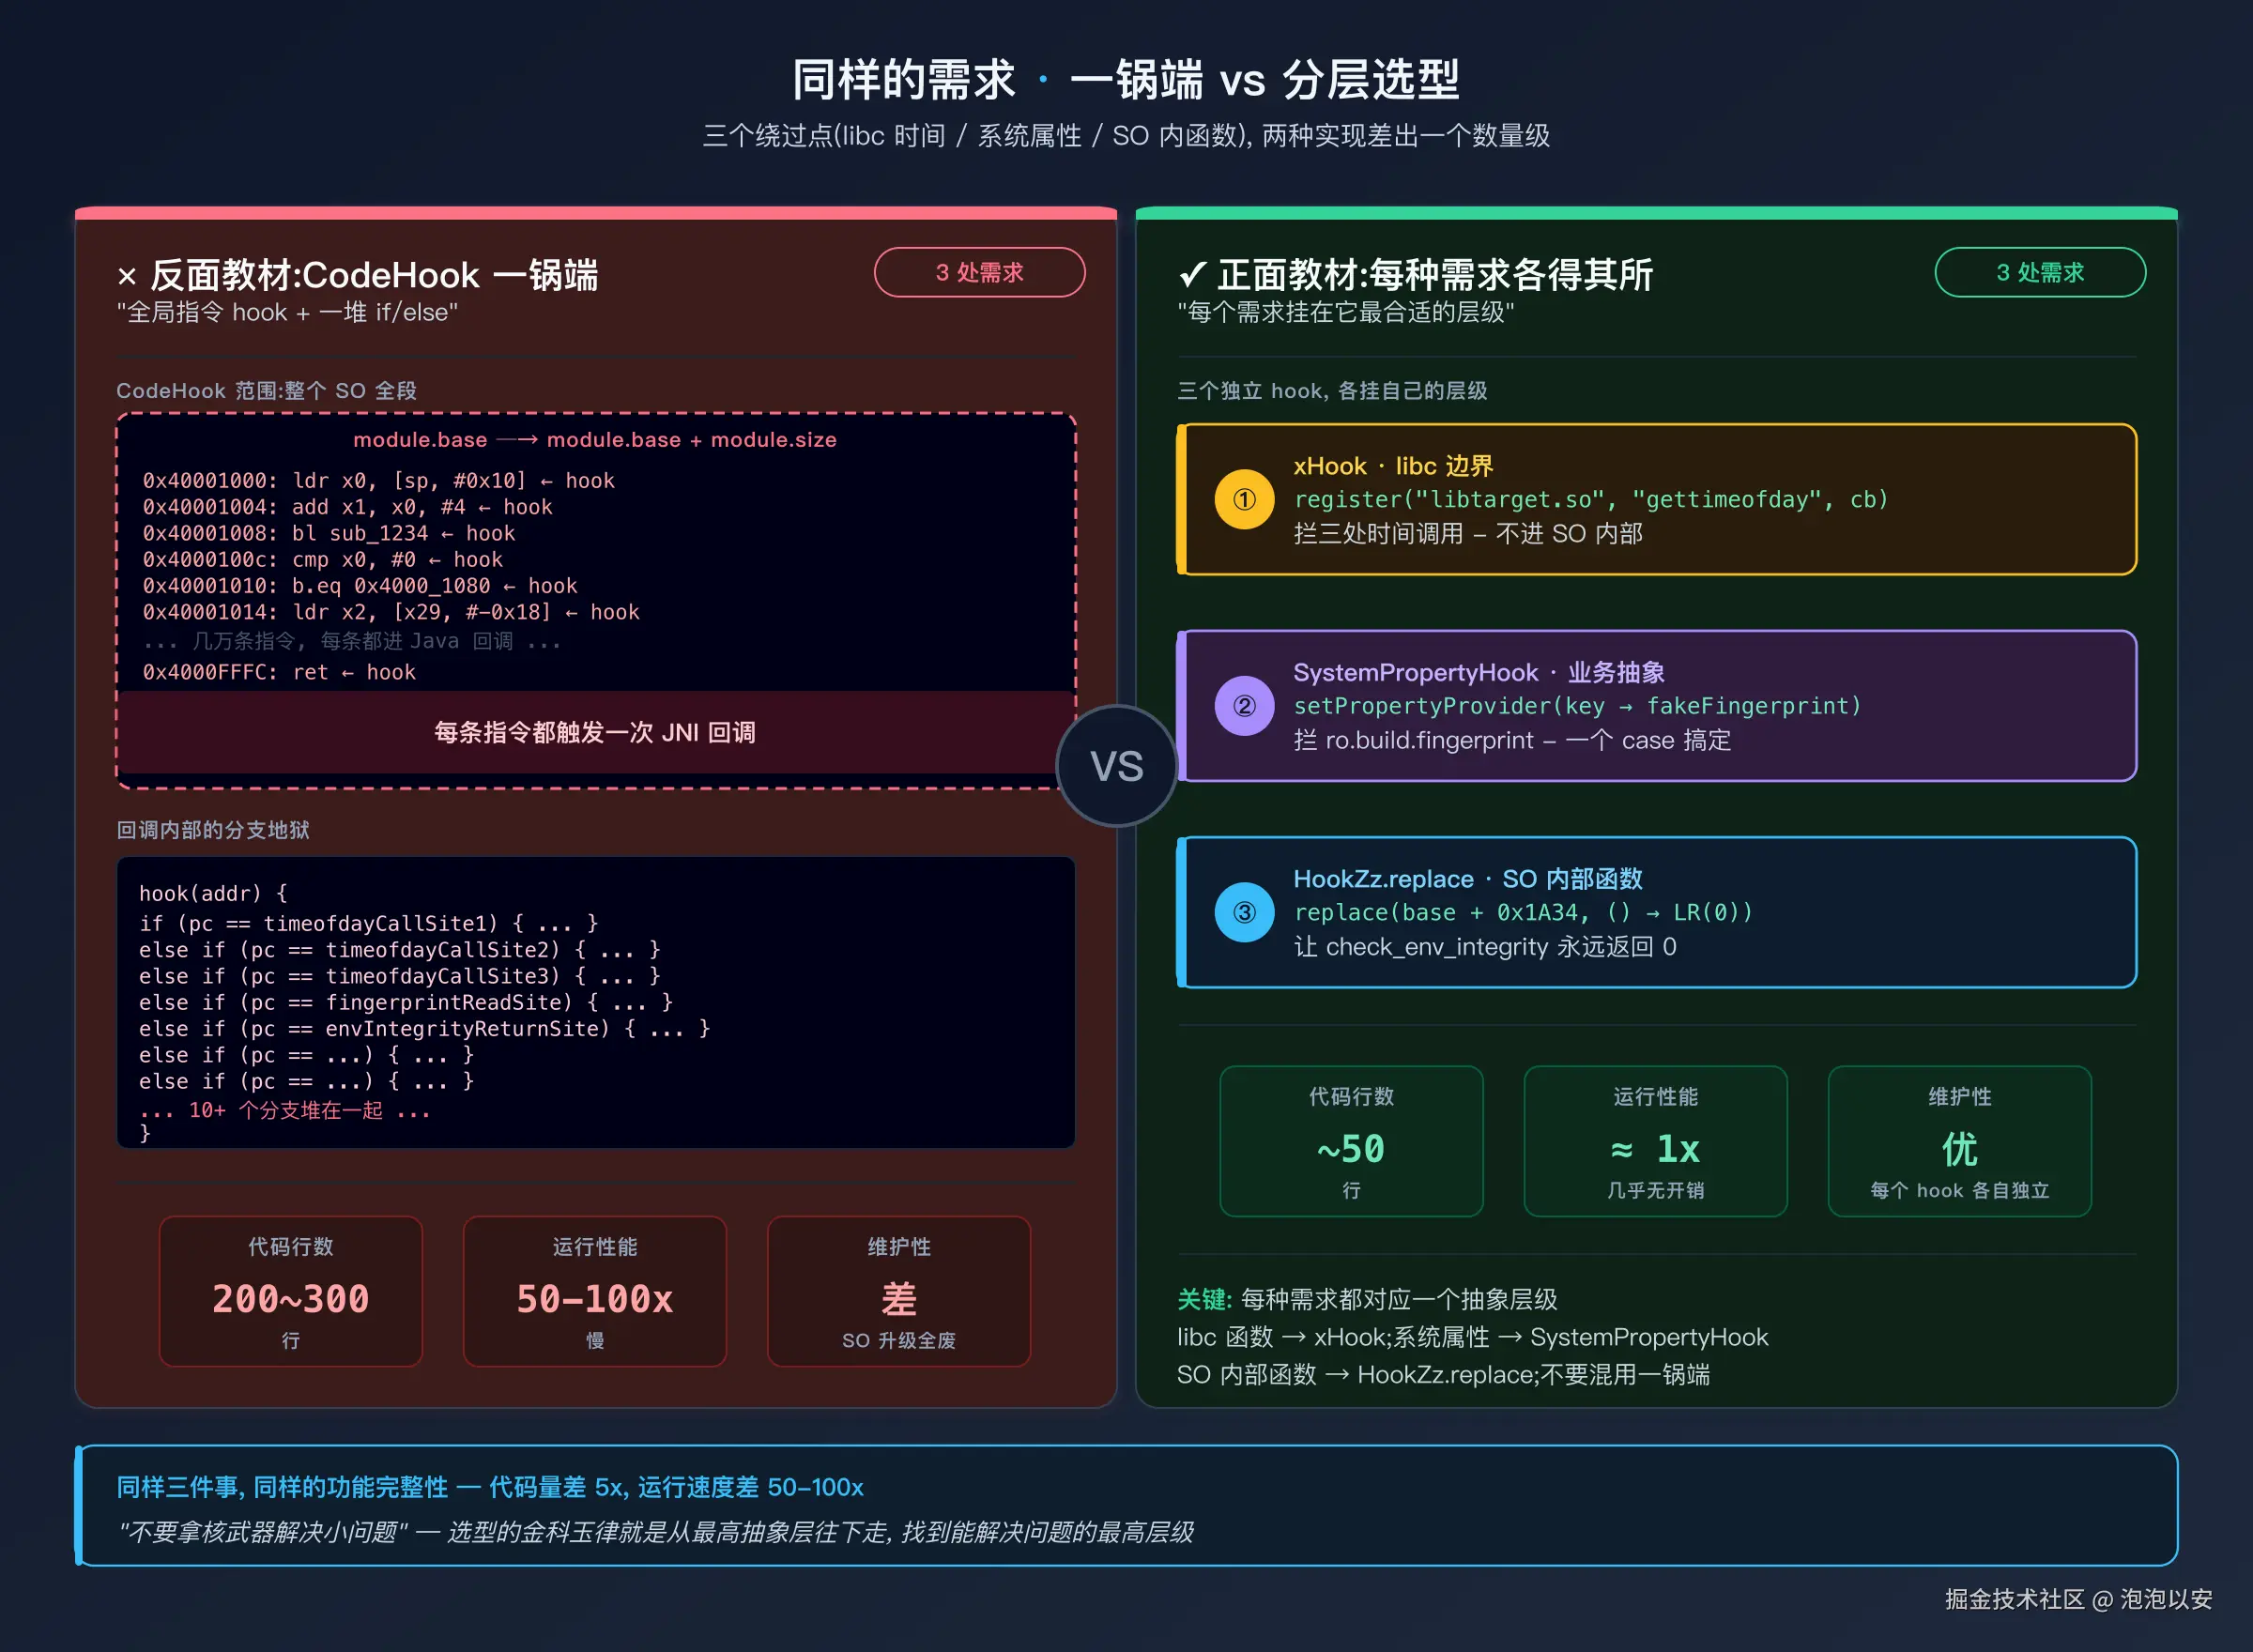Image resolution: width=2253 pixels, height=1652 pixels.
Task: Click the else if timeofdayCallSite3 line
Action: (x=400, y=976)
